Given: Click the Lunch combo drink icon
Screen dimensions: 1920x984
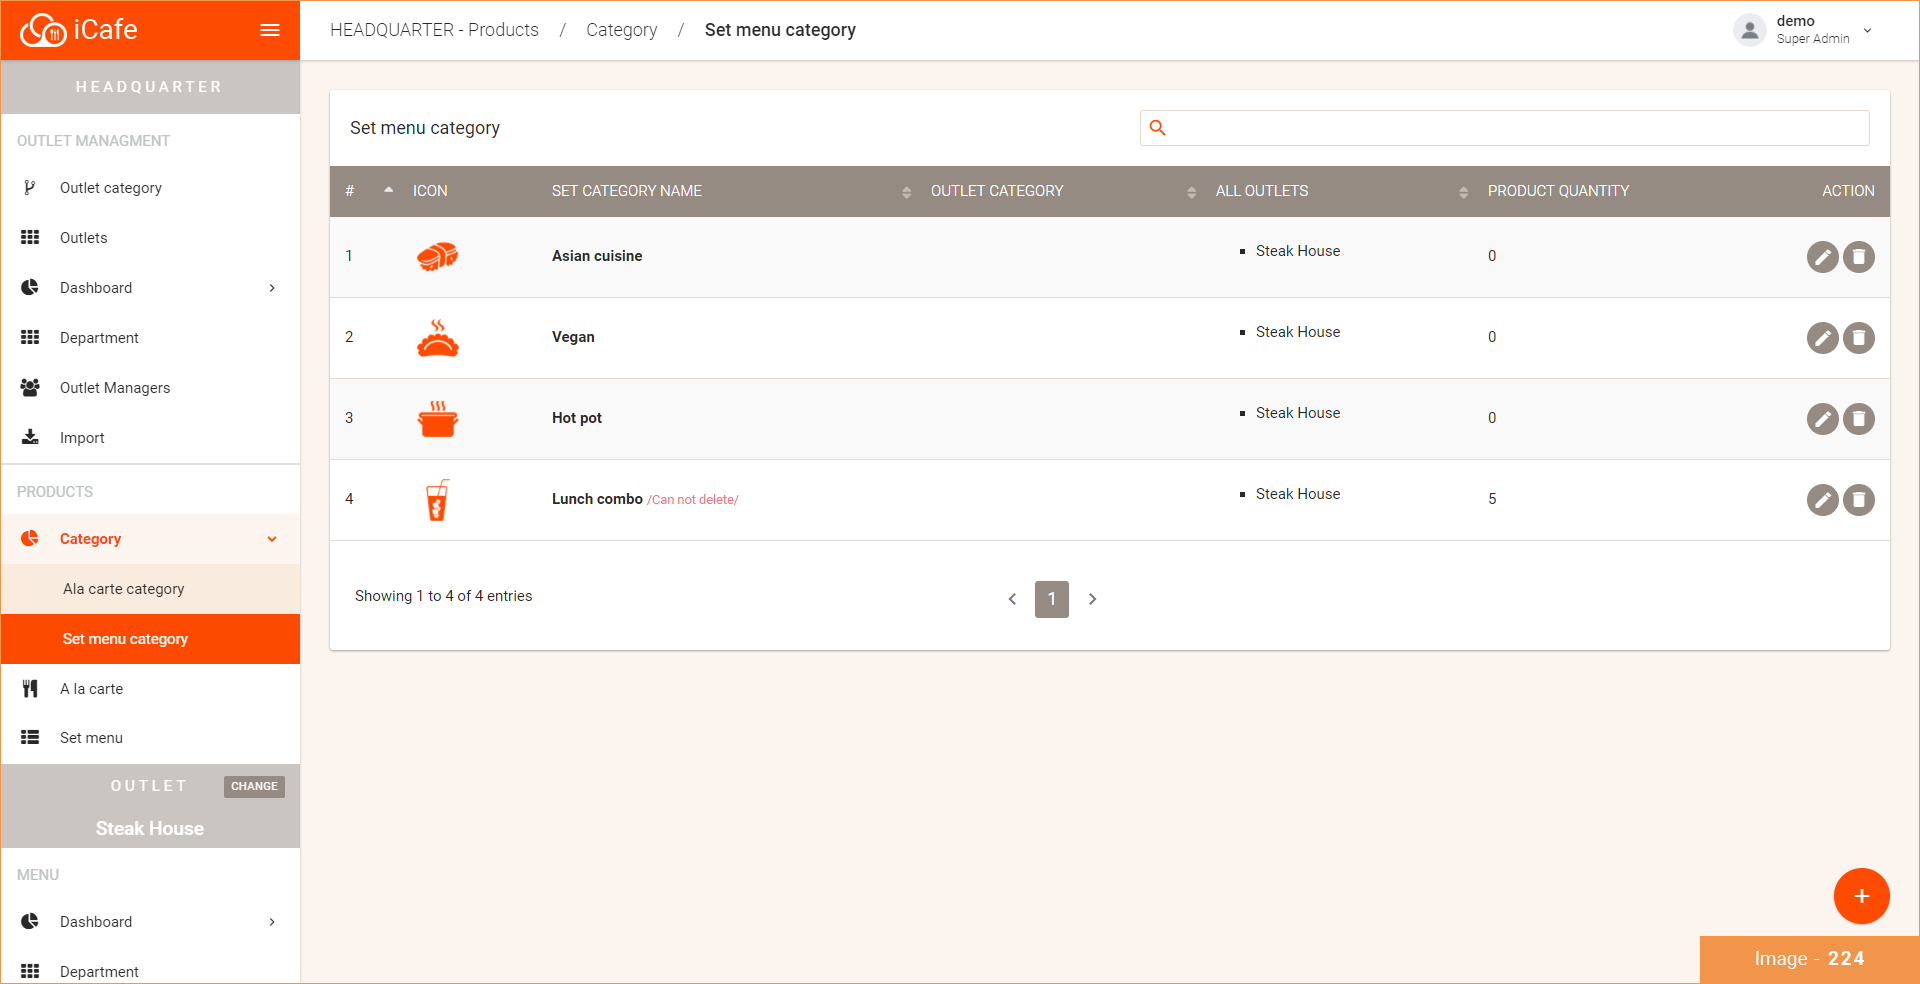Looking at the screenshot, I should coord(437,500).
